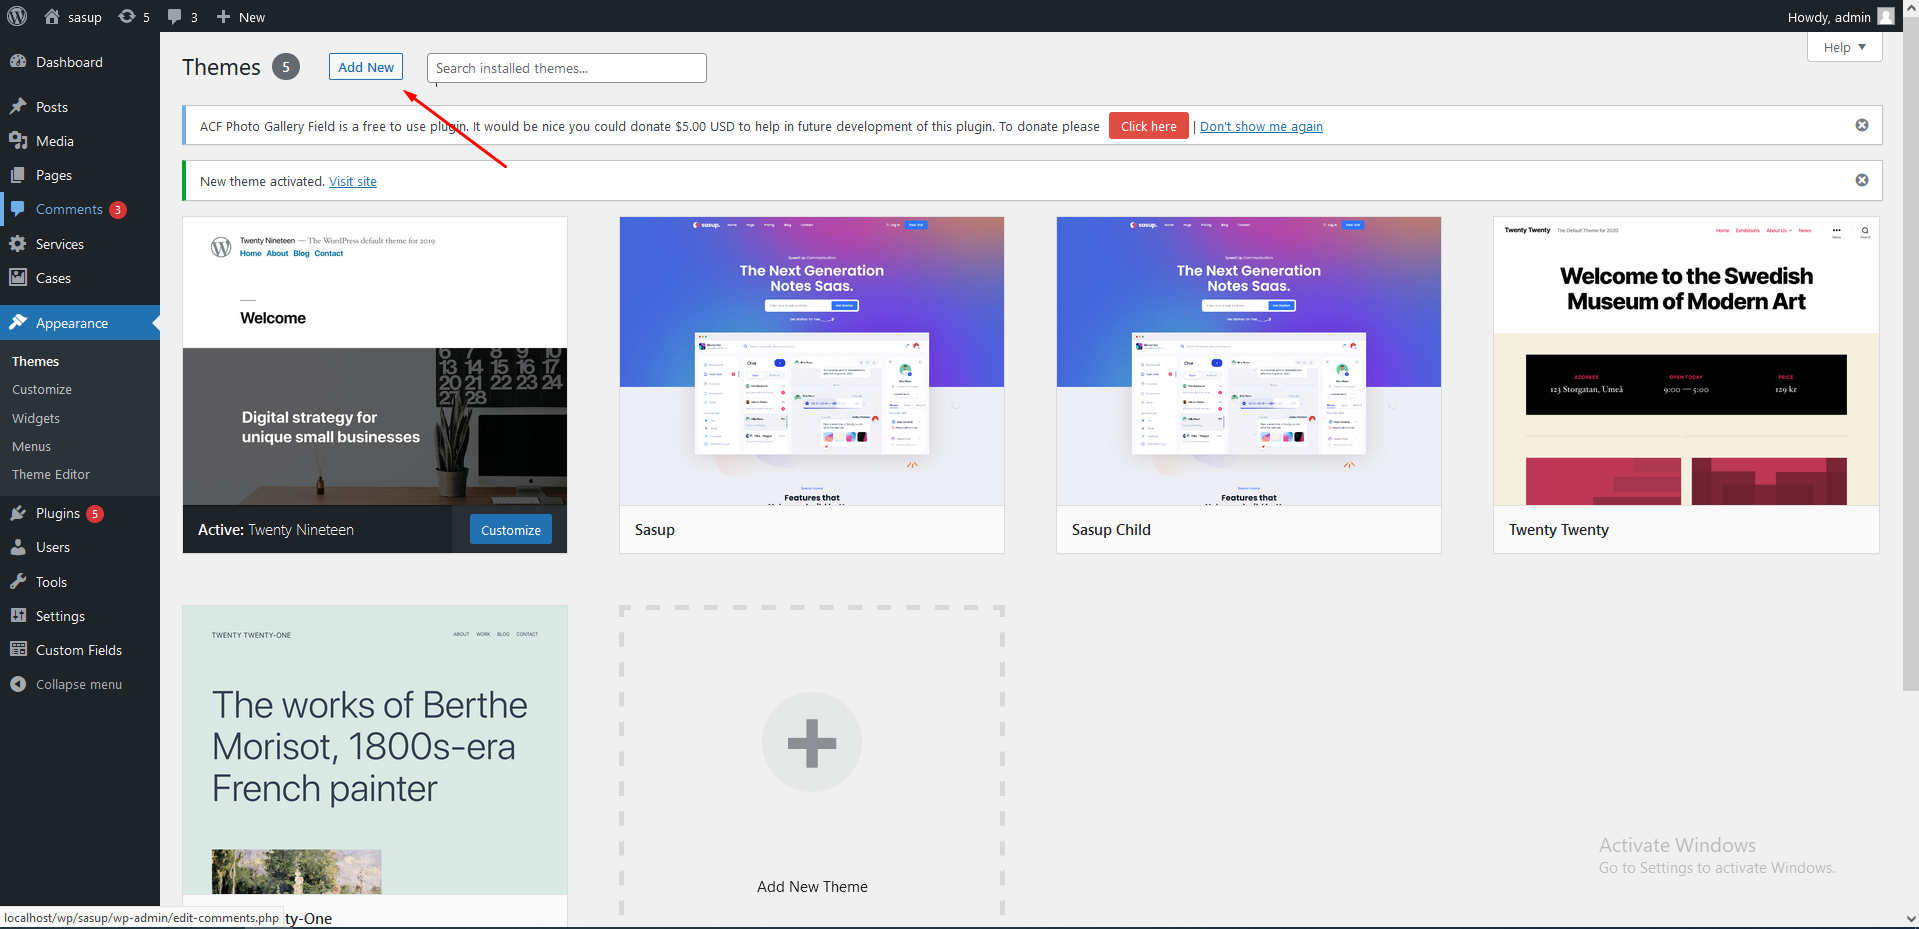The width and height of the screenshot is (1919, 929).
Task: Click the Collapse menu arrow icon
Action: [18, 684]
